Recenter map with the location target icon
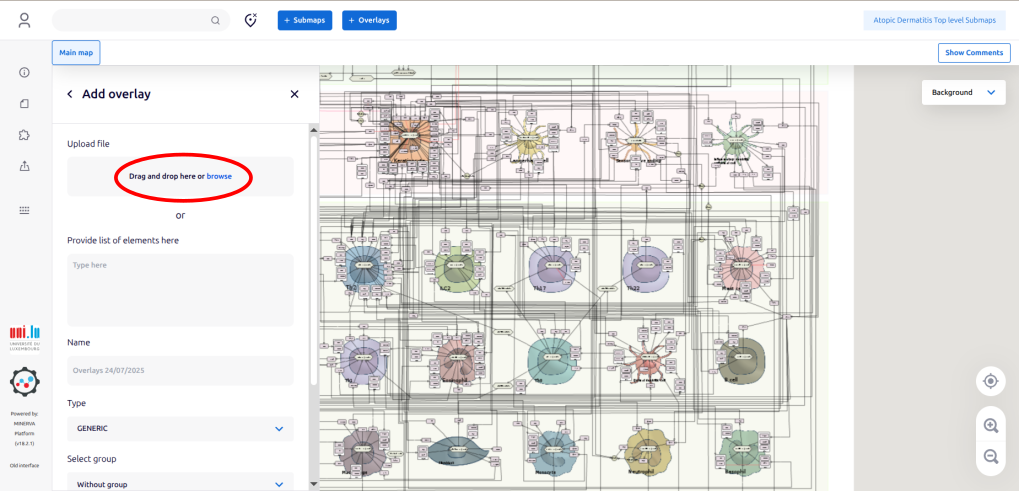The height and width of the screenshot is (491, 1019). [990, 381]
